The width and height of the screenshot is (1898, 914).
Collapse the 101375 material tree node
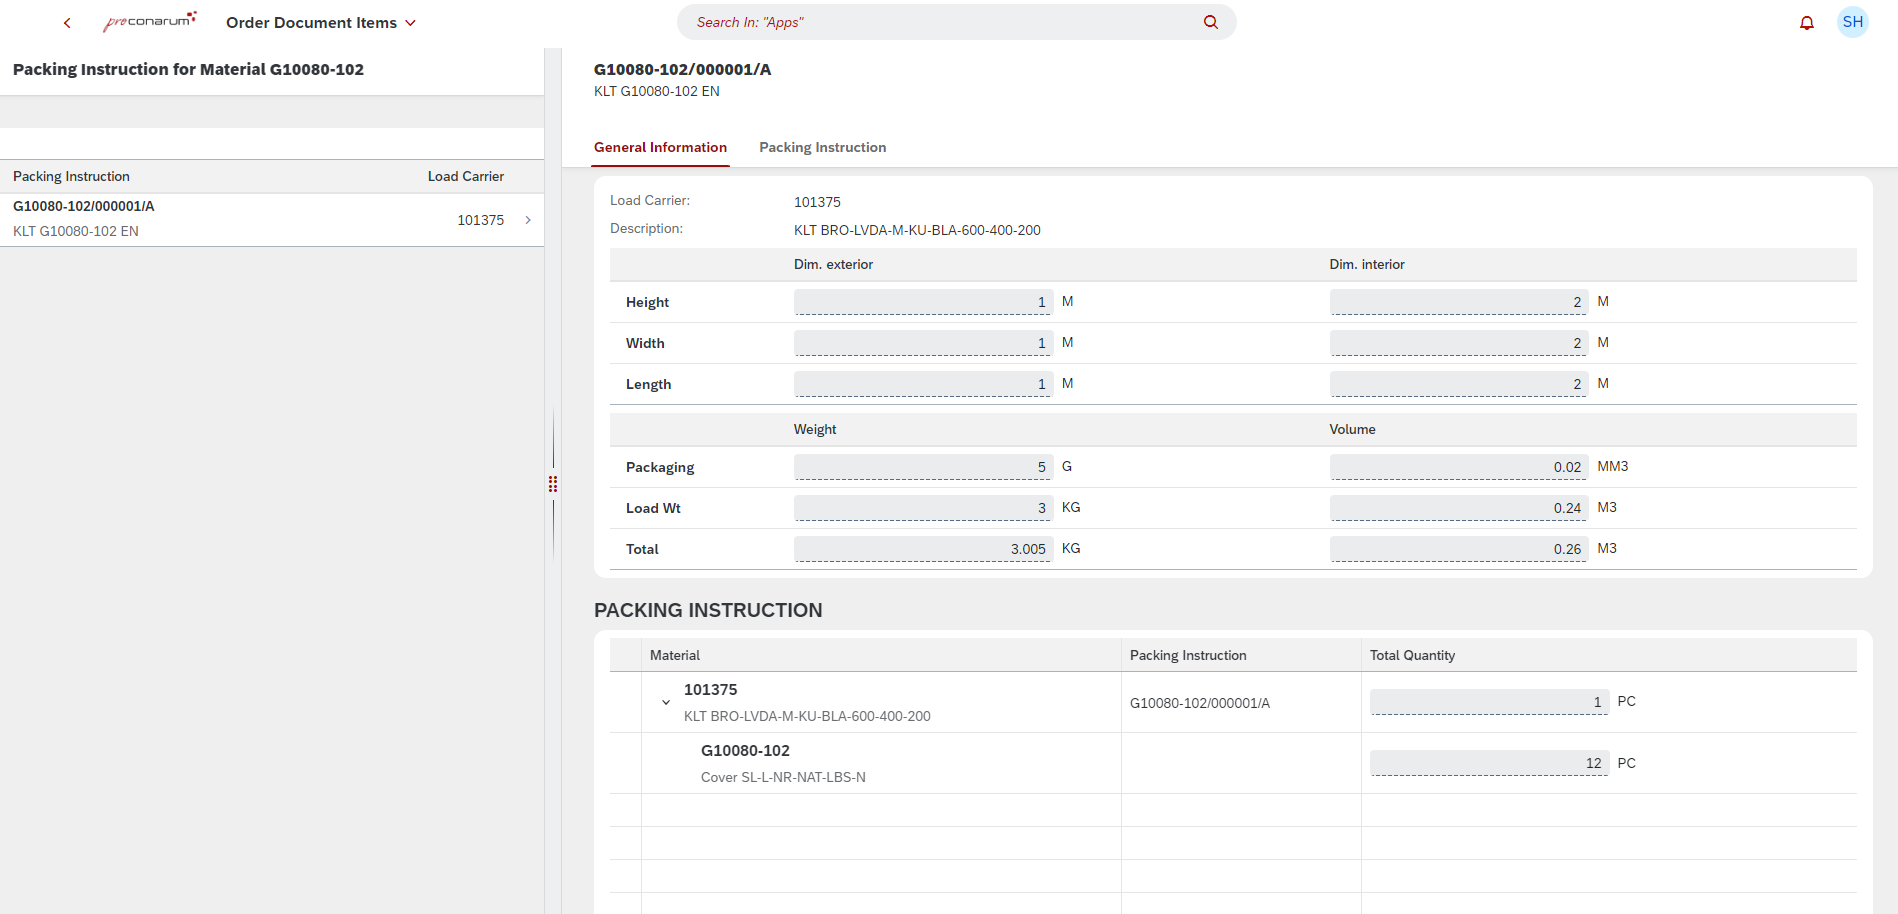pyautogui.click(x=666, y=703)
